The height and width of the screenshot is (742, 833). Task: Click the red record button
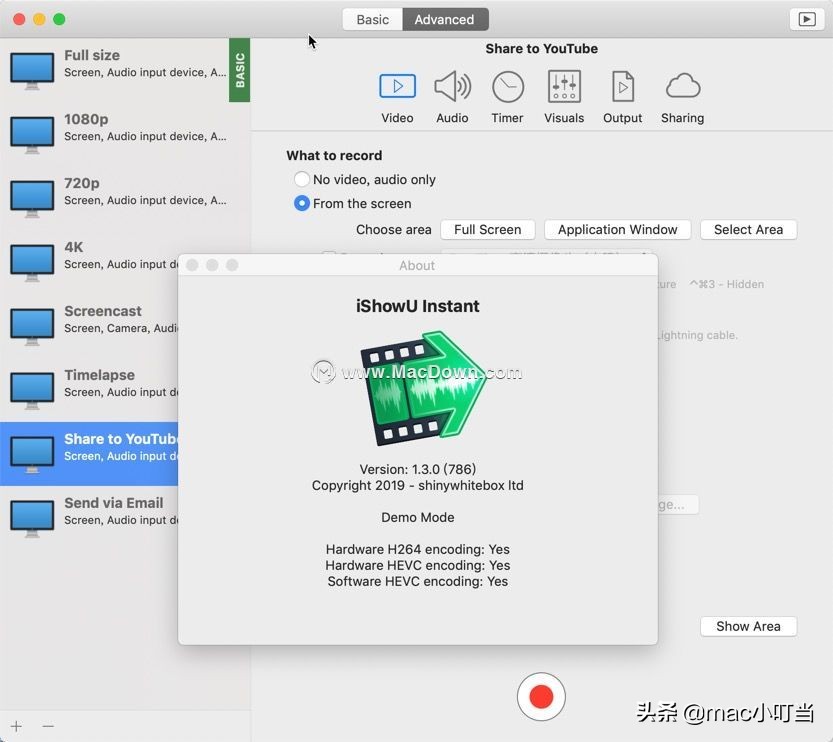pyautogui.click(x=541, y=697)
